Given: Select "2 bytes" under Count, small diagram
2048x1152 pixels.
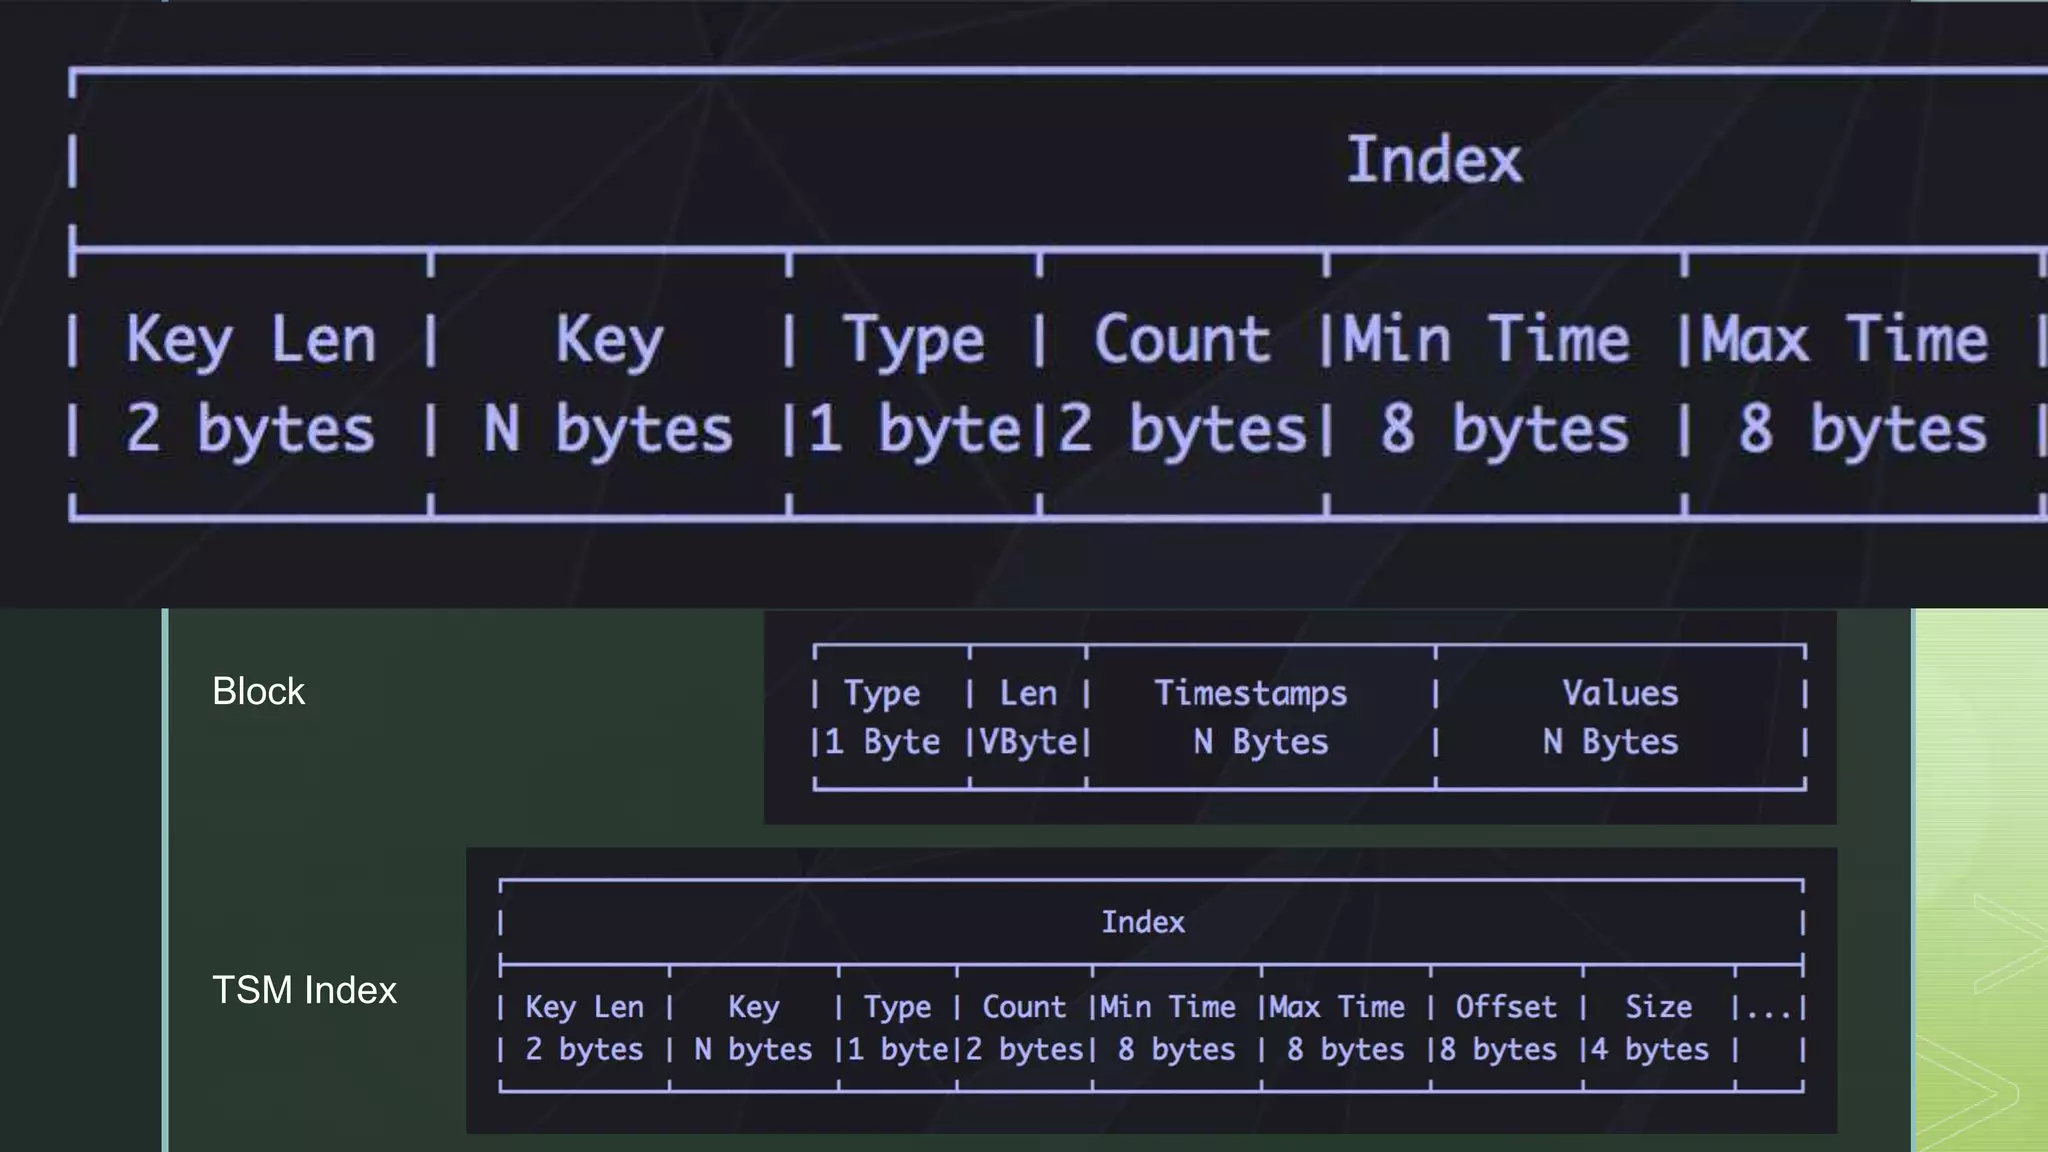Looking at the screenshot, I should [x=1024, y=1049].
